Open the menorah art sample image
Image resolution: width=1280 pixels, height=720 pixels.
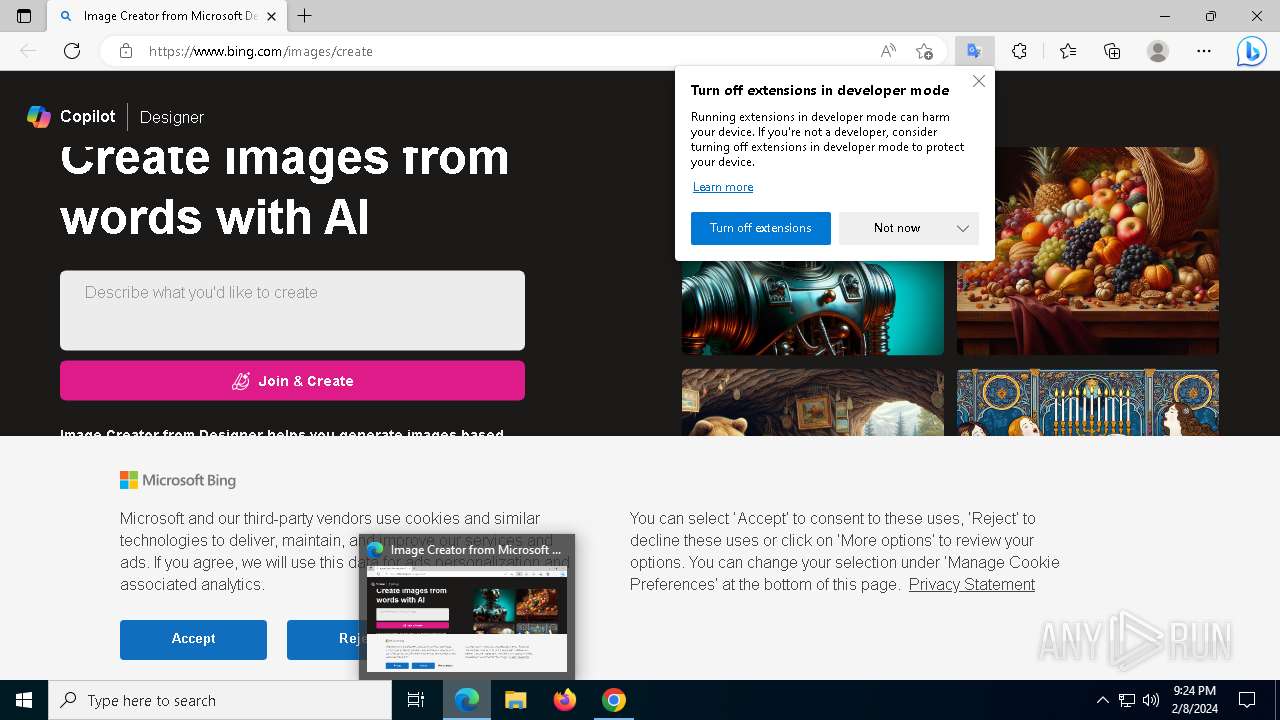click(1088, 403)
